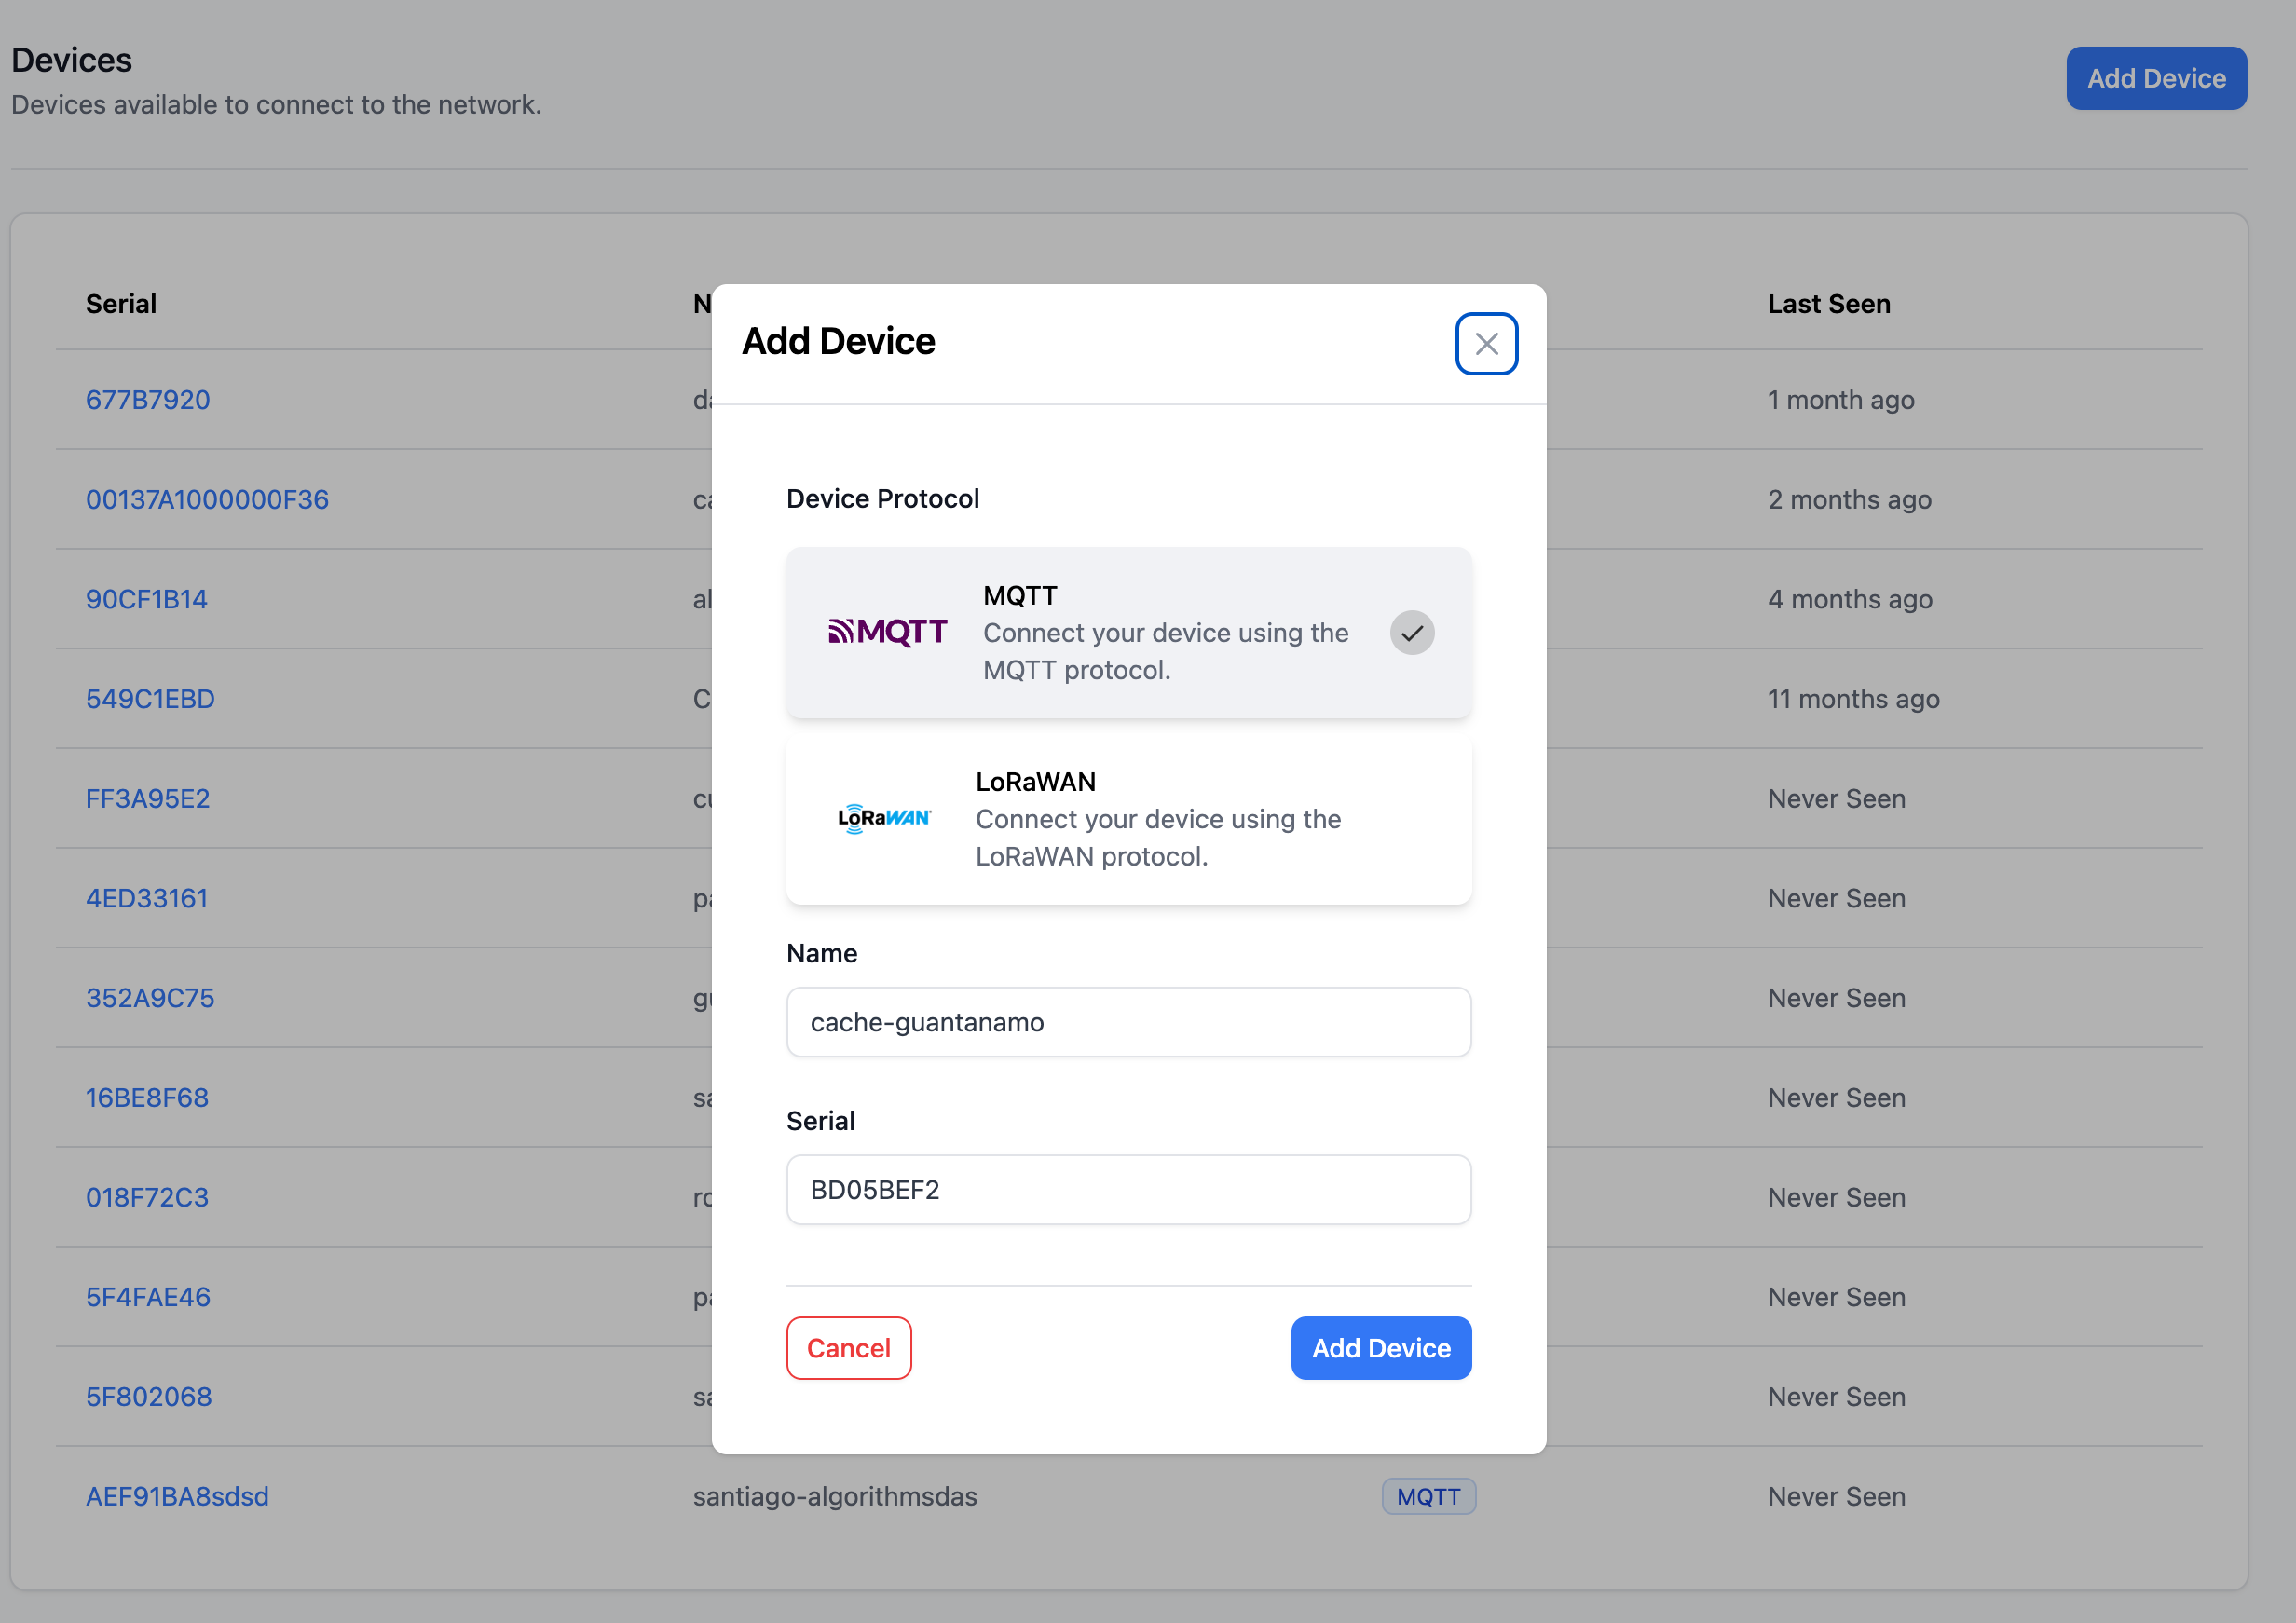The image size is (2296, 1623).
Task: Click the LoRaWAN protocol logo
Action: point(884,818)
